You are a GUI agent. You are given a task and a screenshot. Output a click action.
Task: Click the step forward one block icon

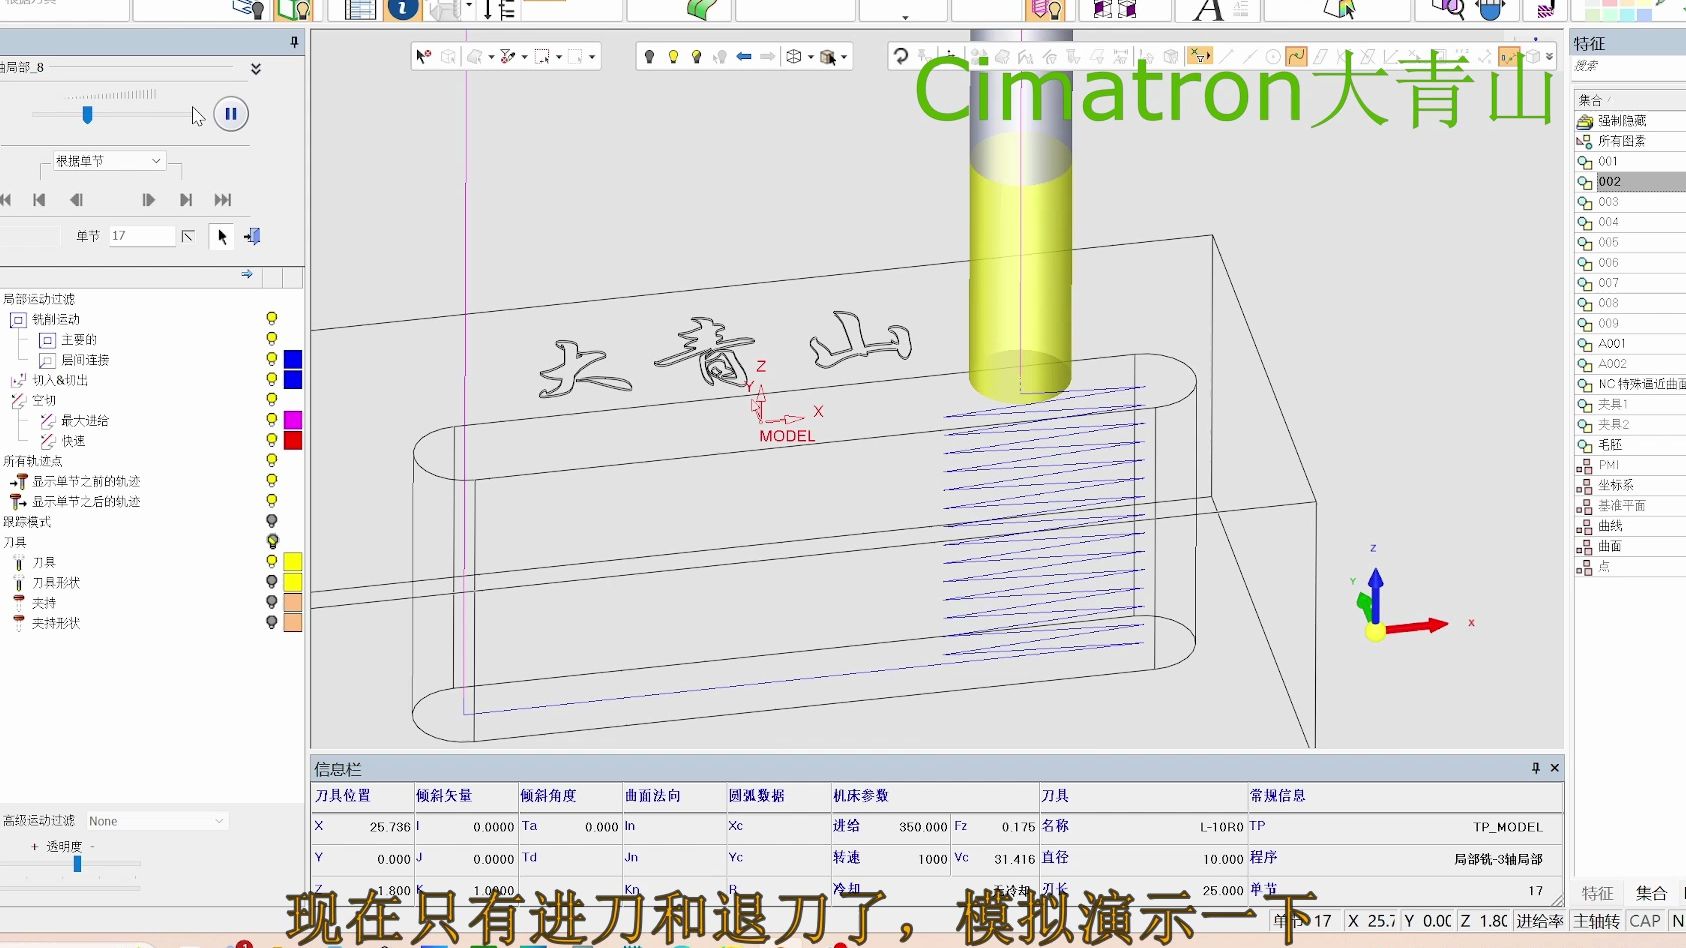[148, 200]
